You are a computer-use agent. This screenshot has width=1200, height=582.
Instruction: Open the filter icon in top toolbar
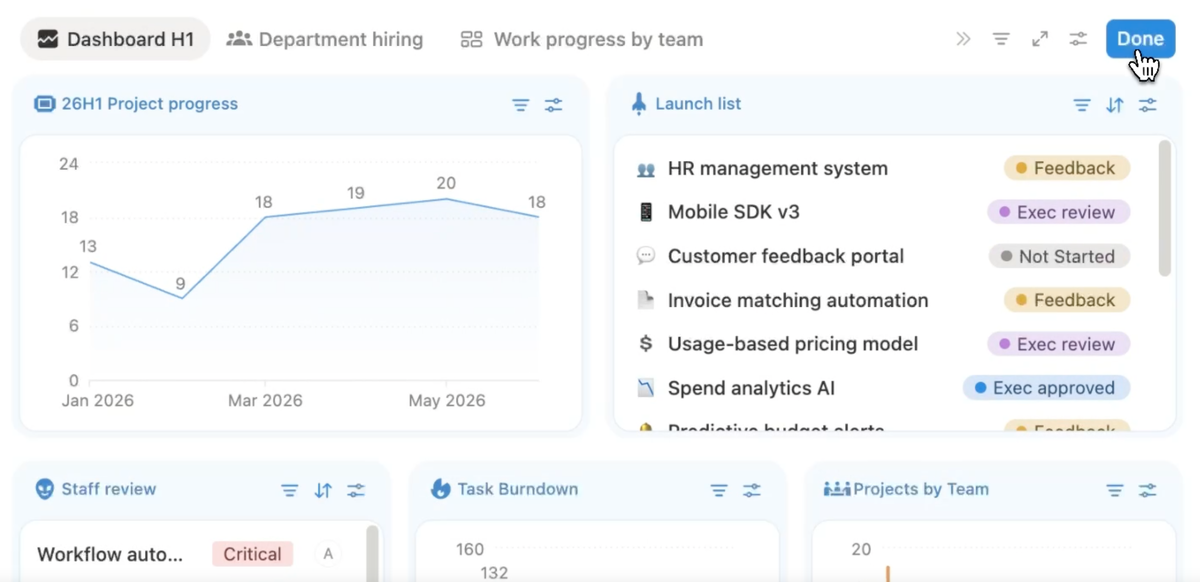[x=1001, y=39]
